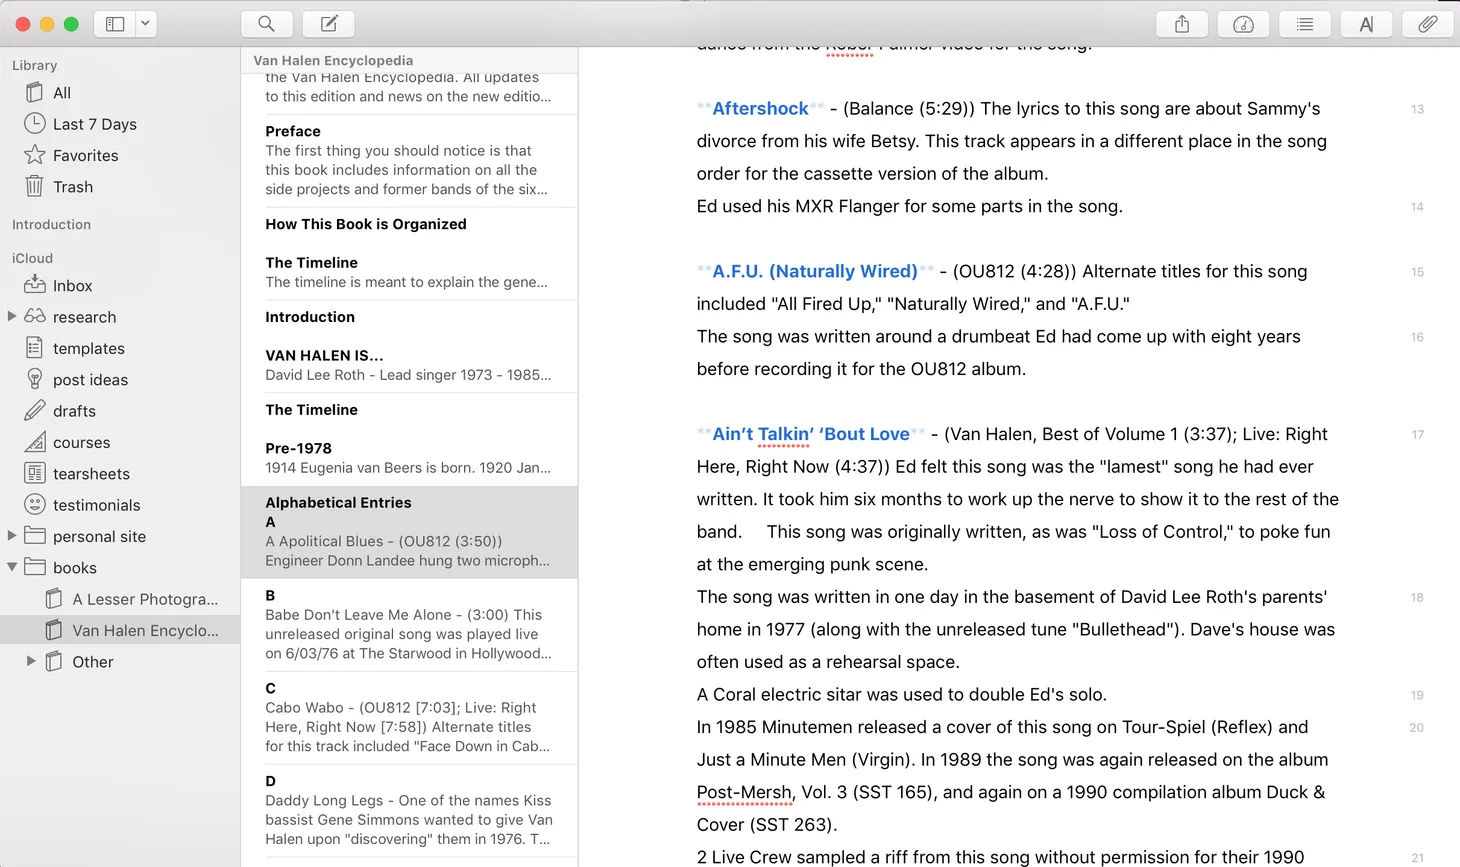This screenshot has height=867, width=1460.
Task: Expand the Other group under books
Action: pyautogui.click(x=30, y=661)
